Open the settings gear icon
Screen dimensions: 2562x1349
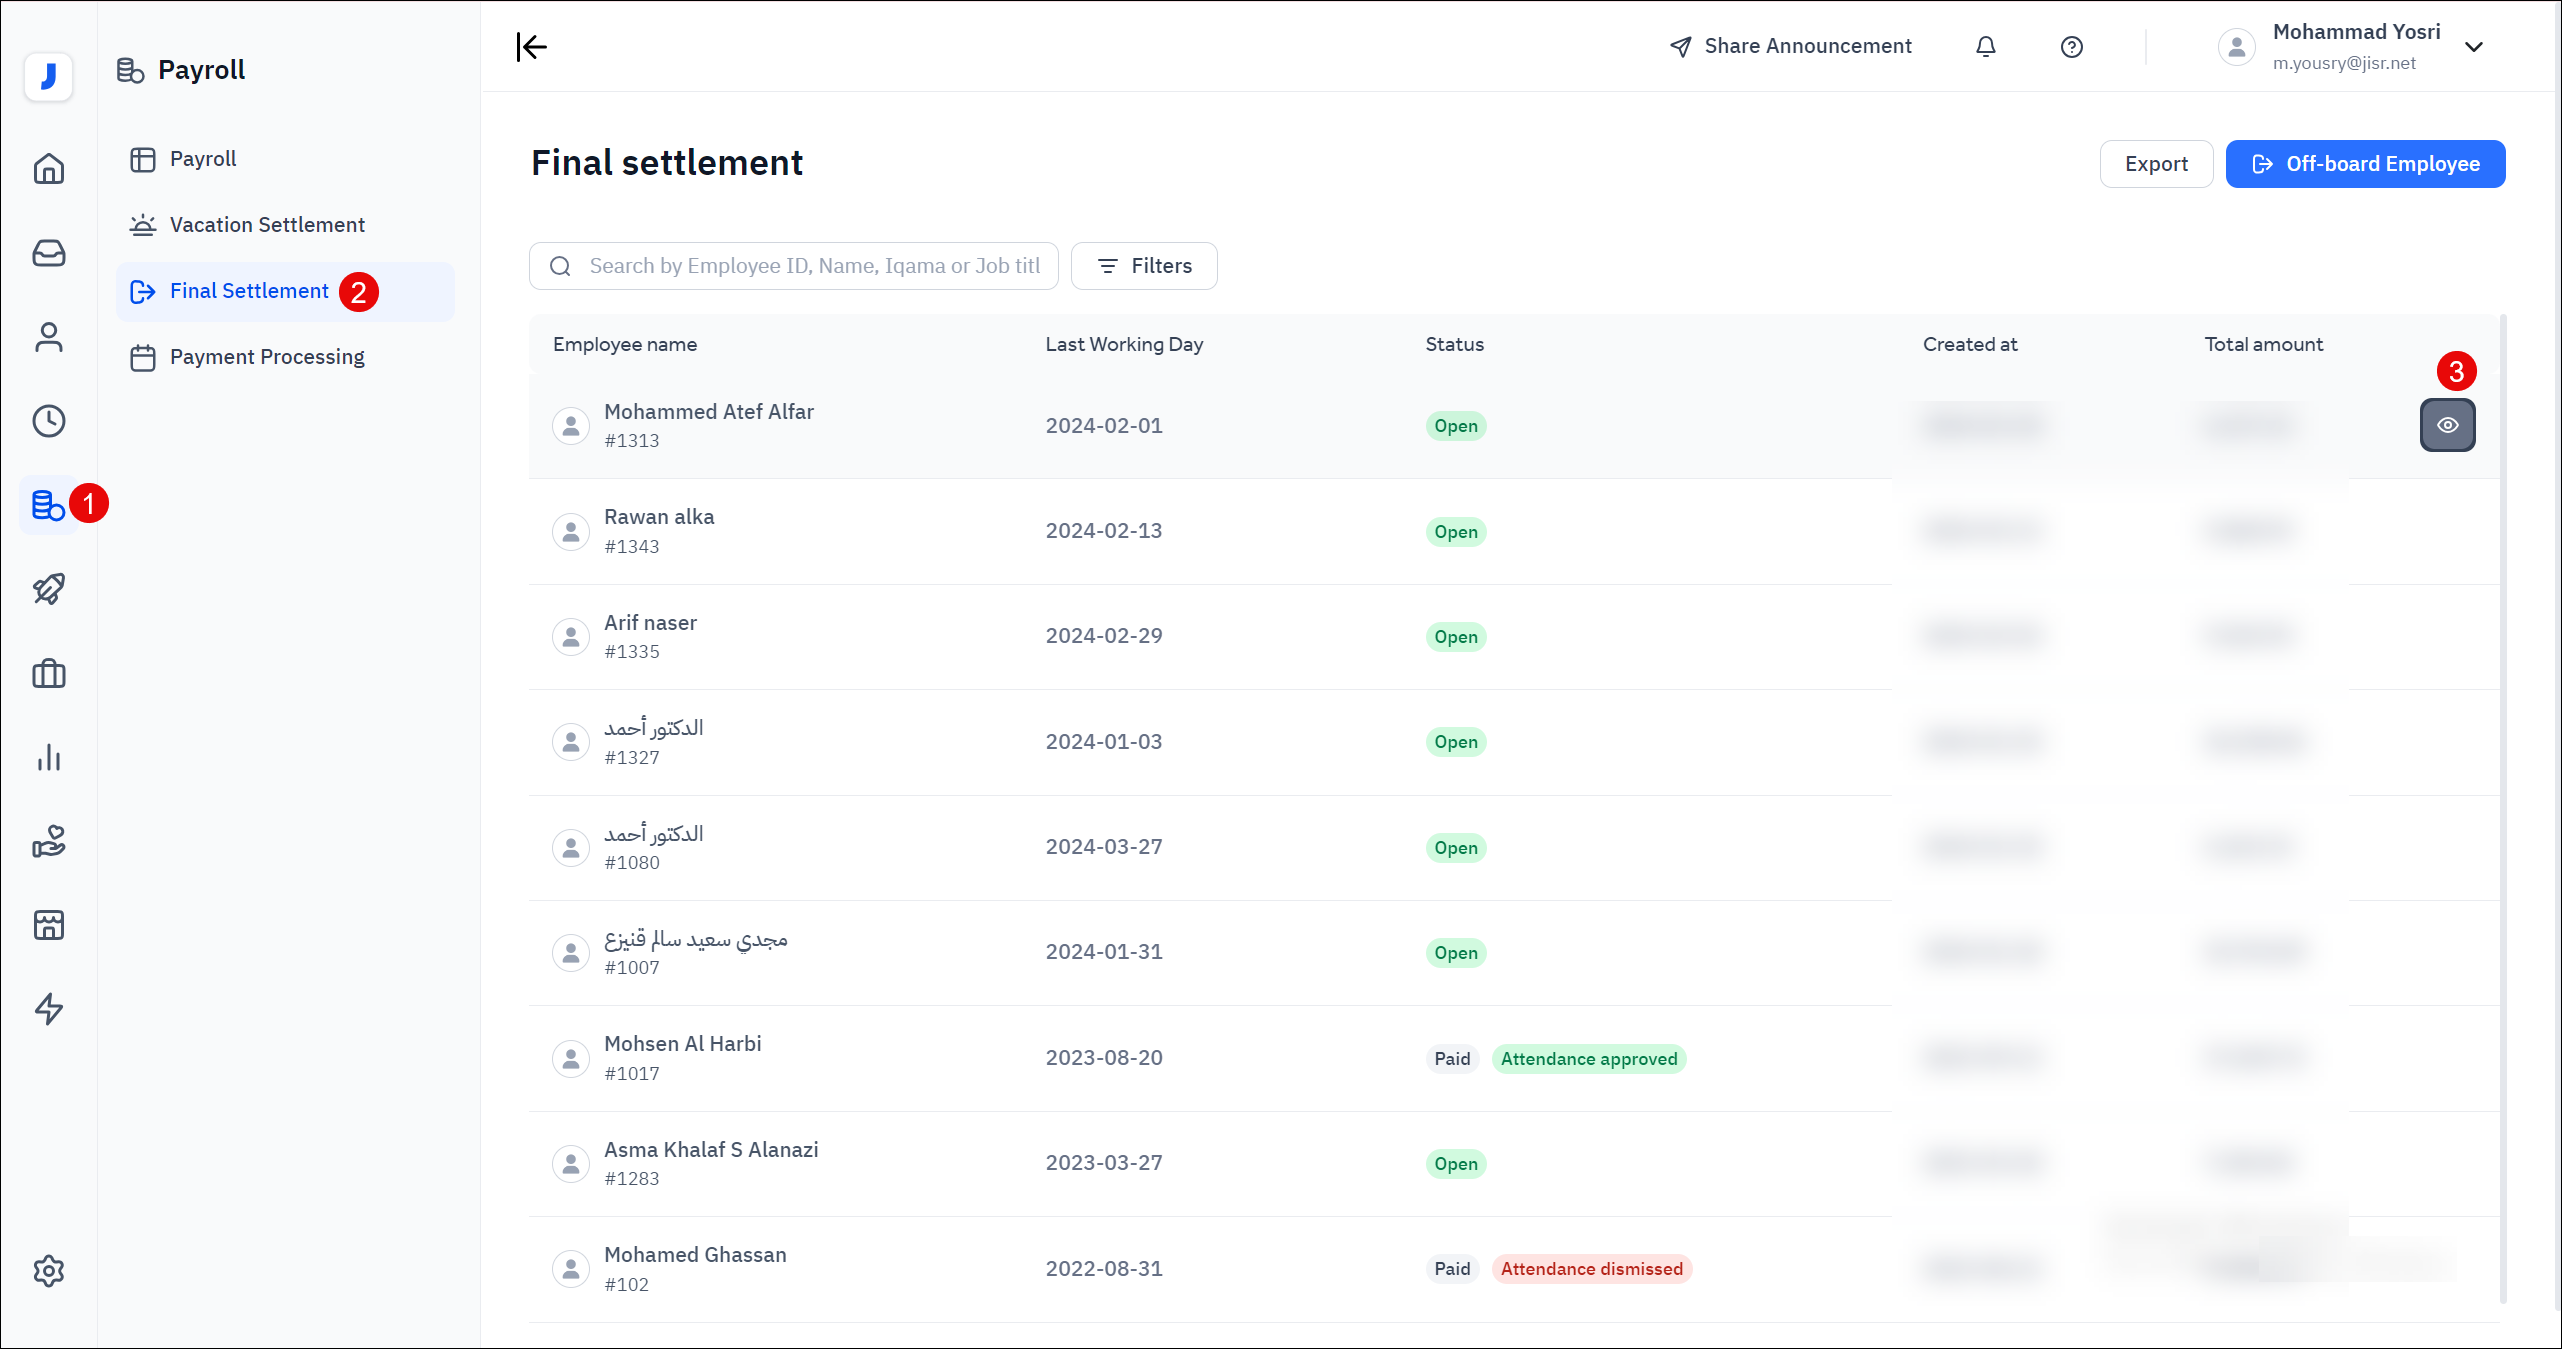48,1271
